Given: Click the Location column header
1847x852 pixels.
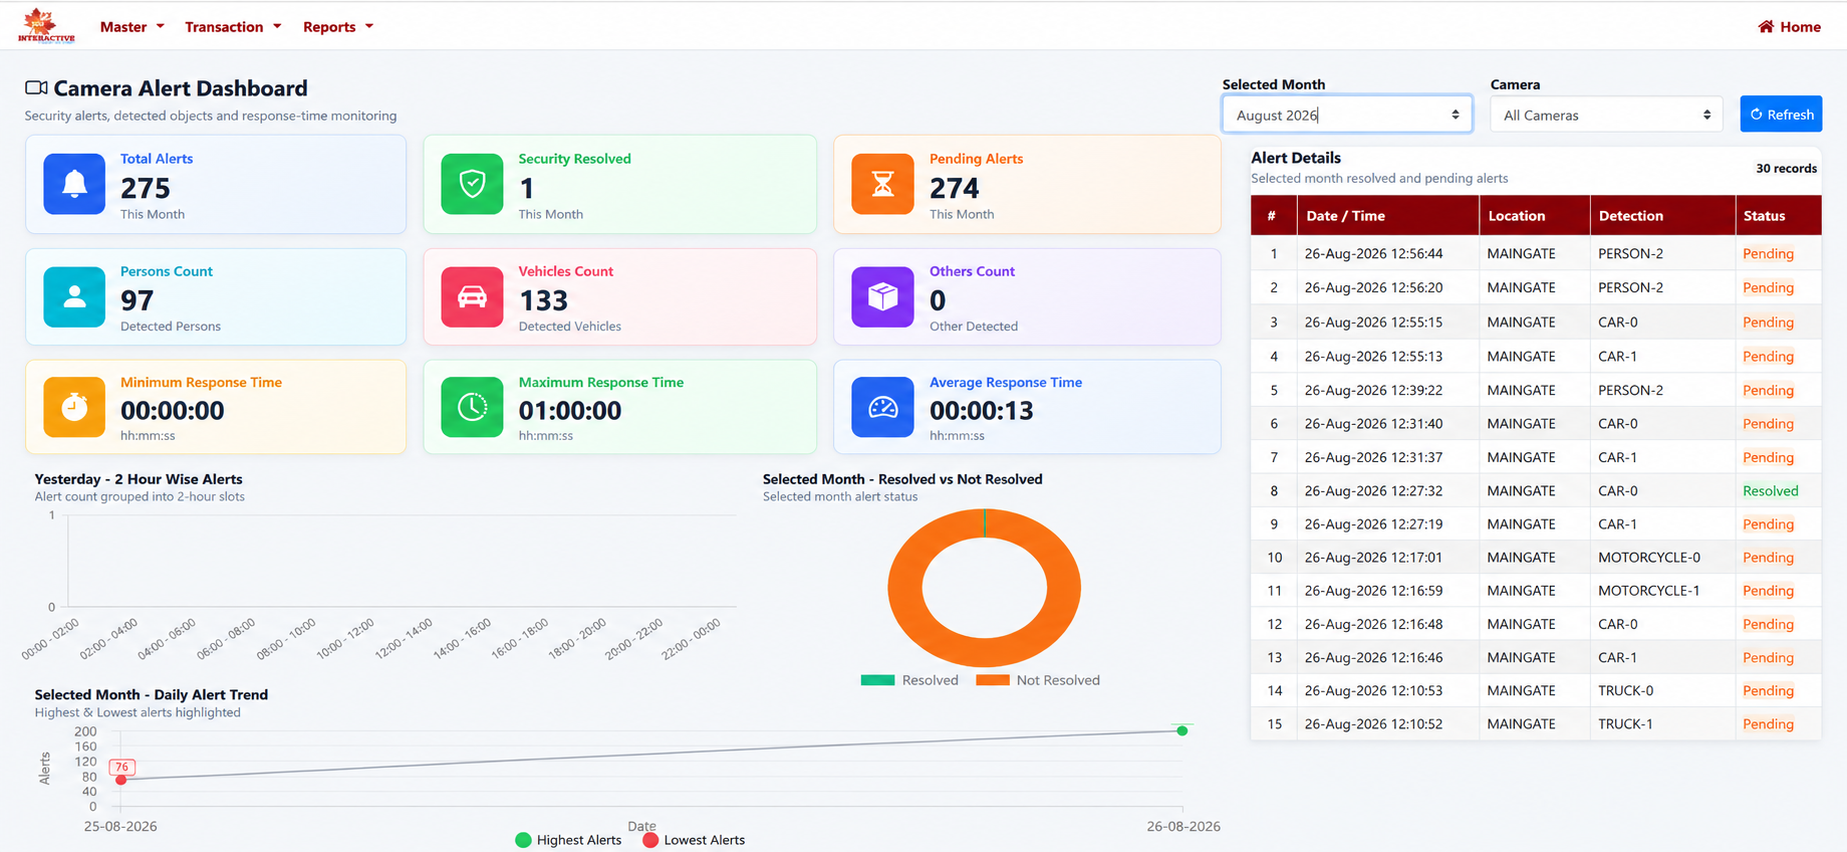Looking at the screenshot, I should [x=1534, y=215].
